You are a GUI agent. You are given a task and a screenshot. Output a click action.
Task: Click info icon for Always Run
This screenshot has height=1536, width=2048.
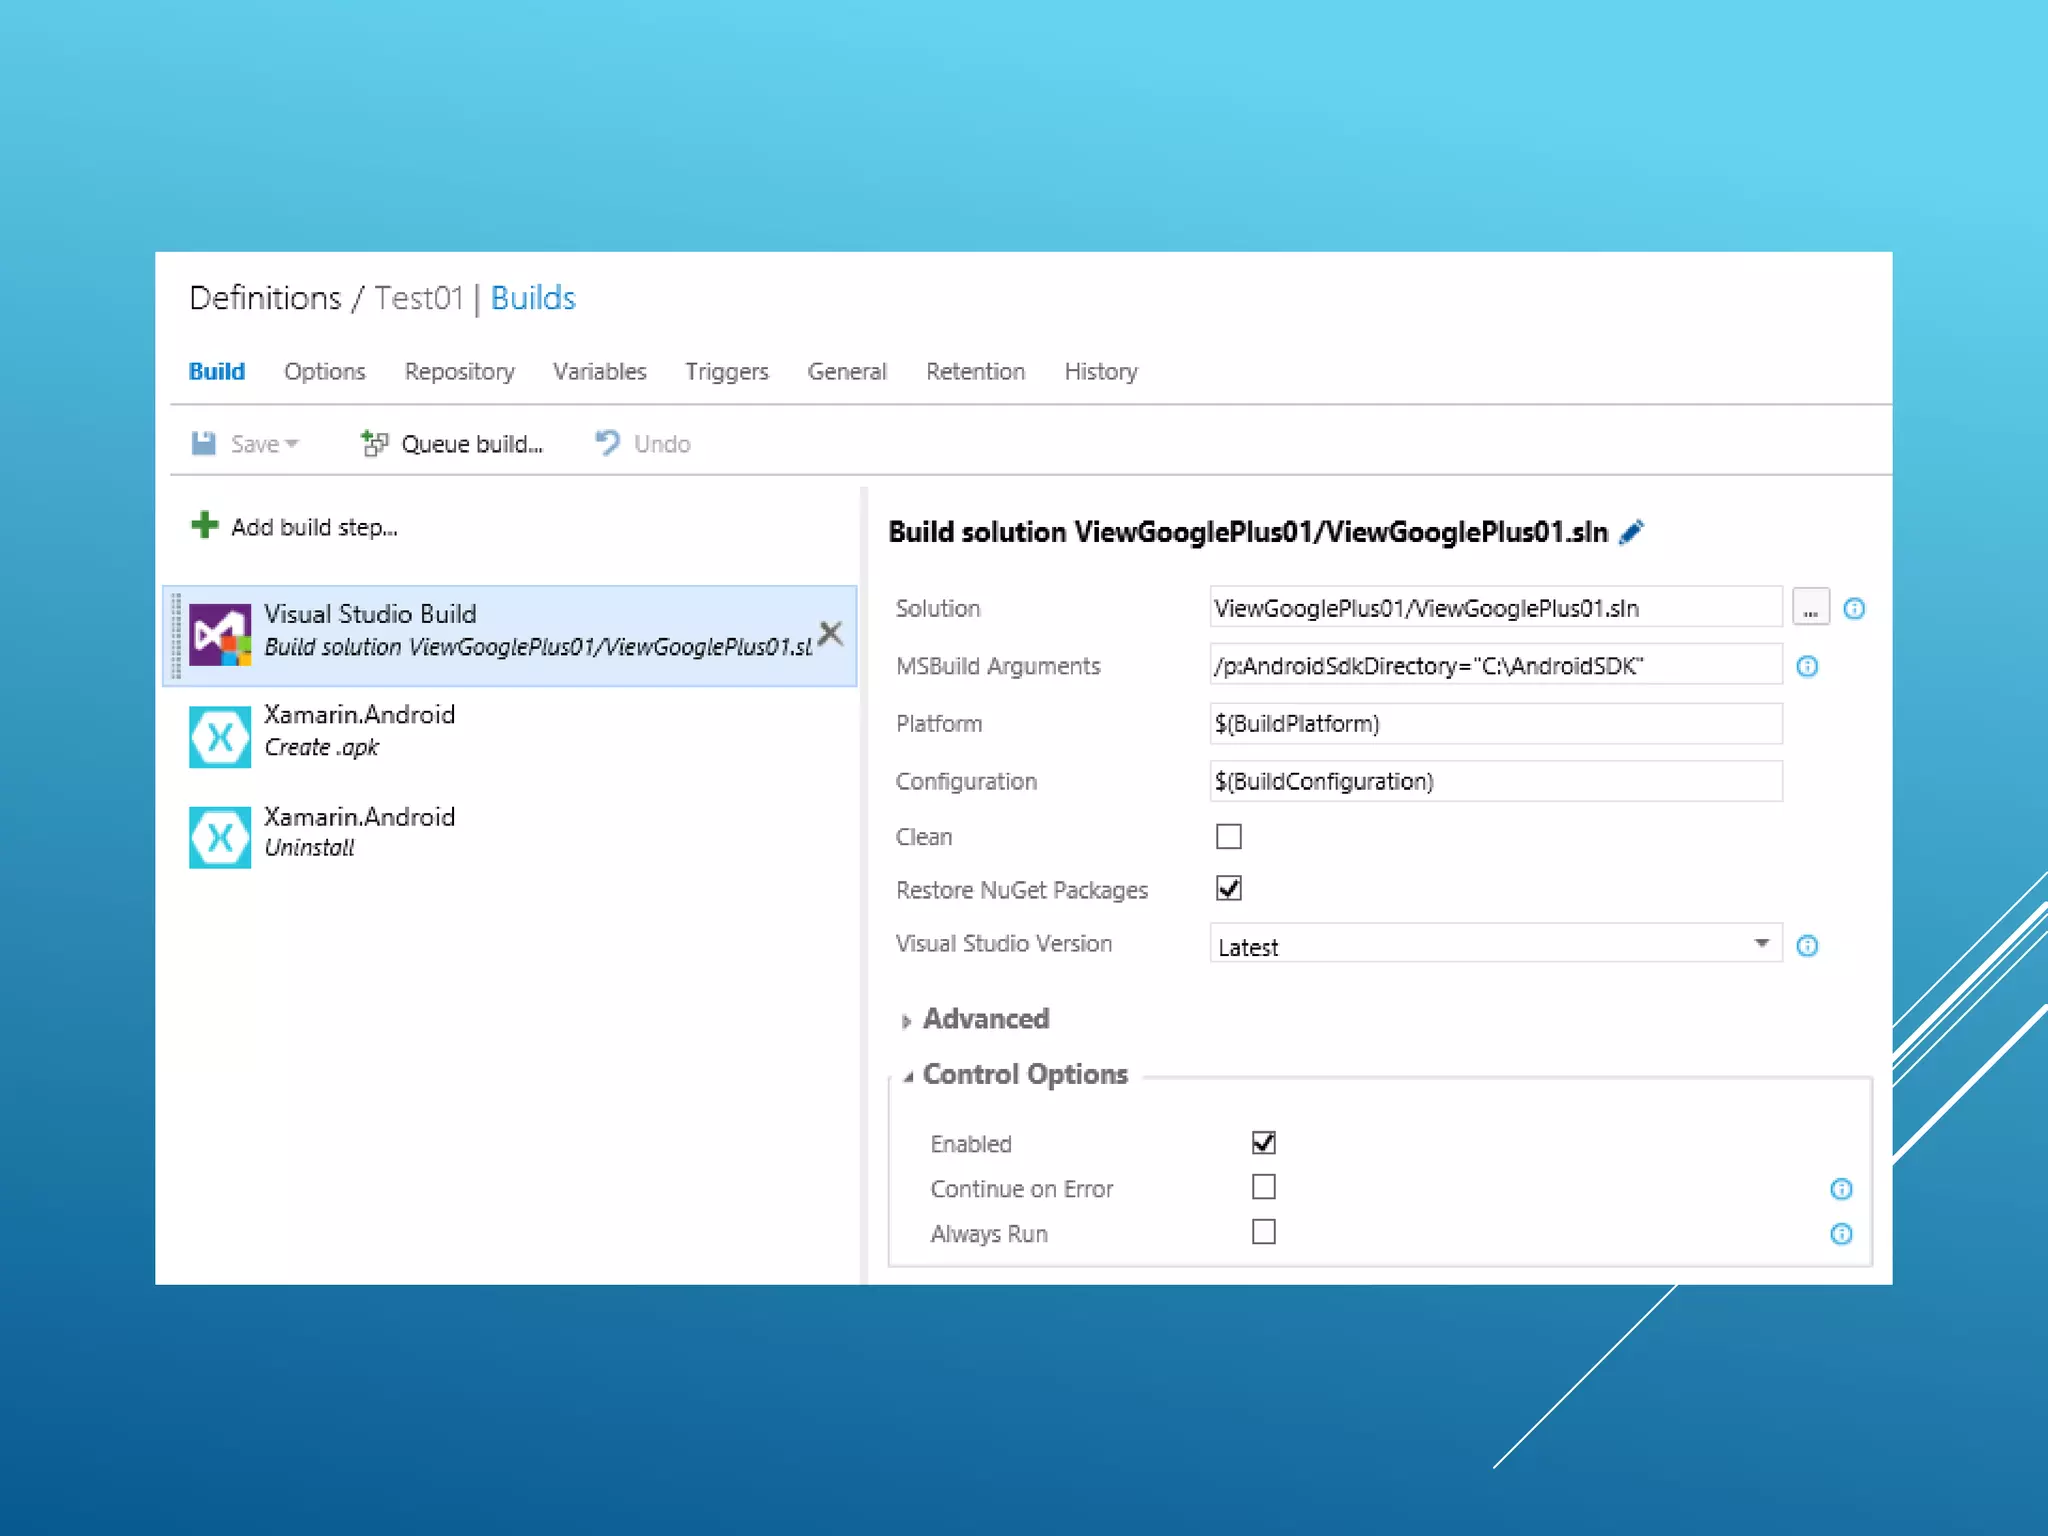pos(1841,1234)
